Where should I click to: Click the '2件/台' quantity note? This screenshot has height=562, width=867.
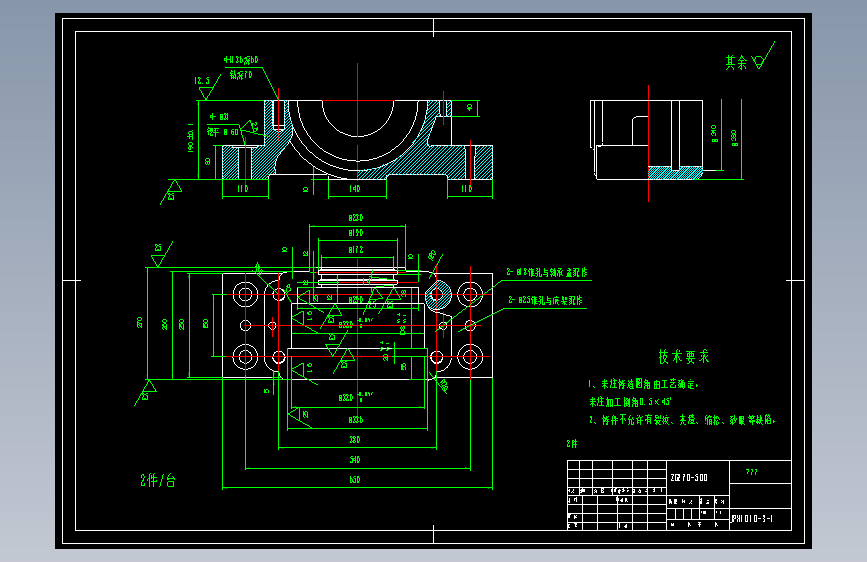(158, 480)
